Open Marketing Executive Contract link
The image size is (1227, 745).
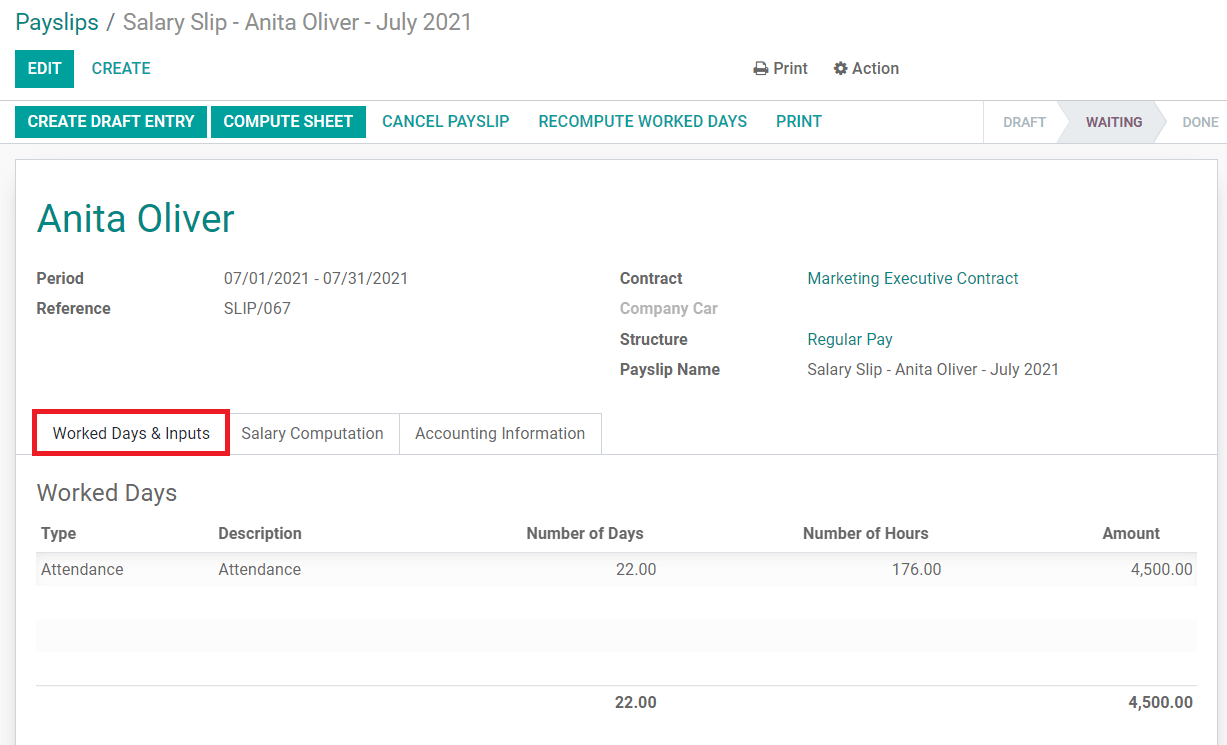tap(912, 279)
